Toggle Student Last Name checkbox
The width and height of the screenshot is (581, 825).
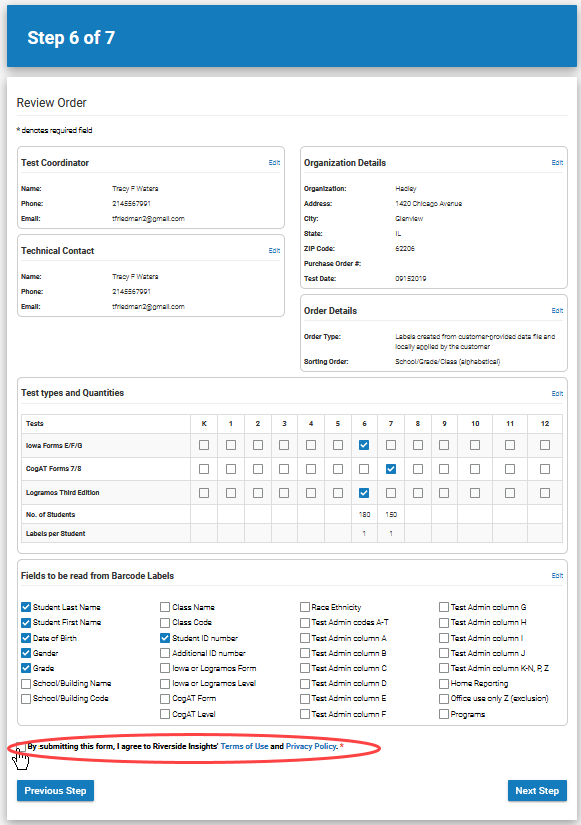point(26,607)
